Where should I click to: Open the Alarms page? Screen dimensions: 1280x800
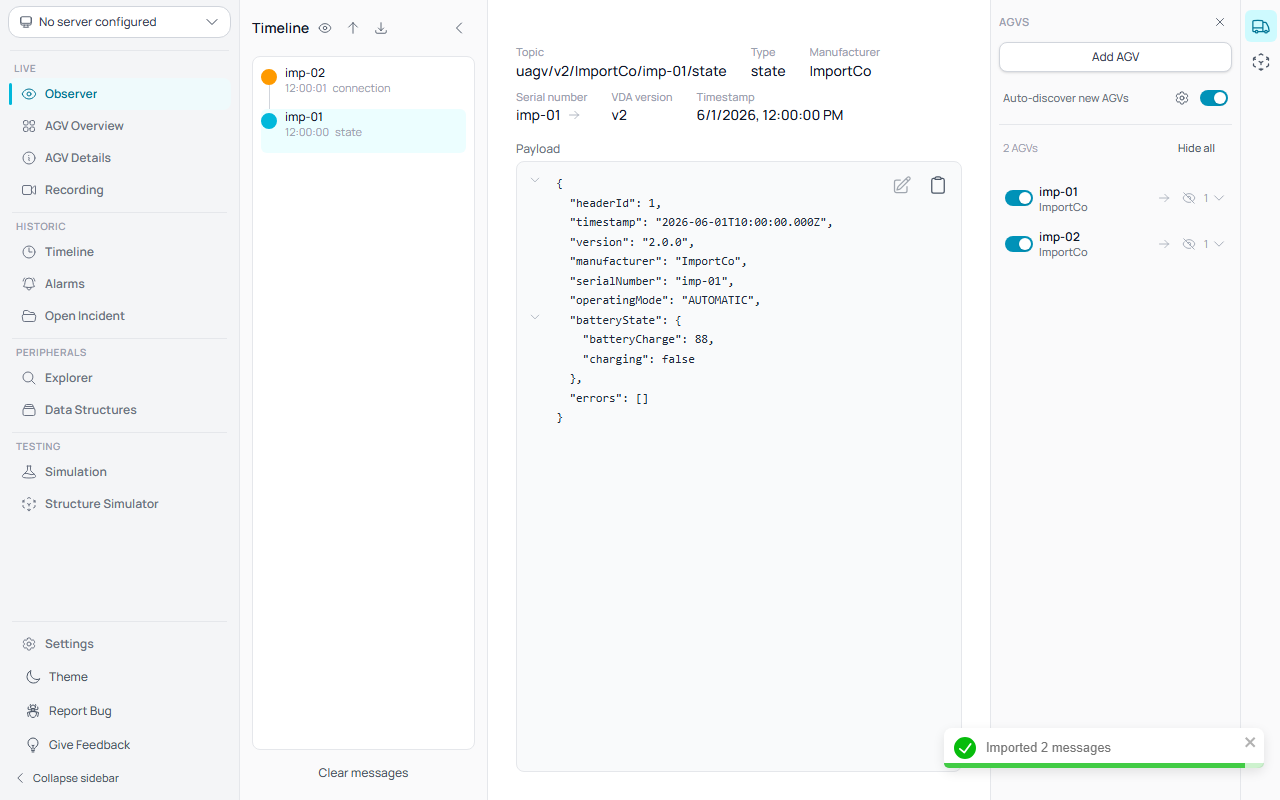point(120,284)
